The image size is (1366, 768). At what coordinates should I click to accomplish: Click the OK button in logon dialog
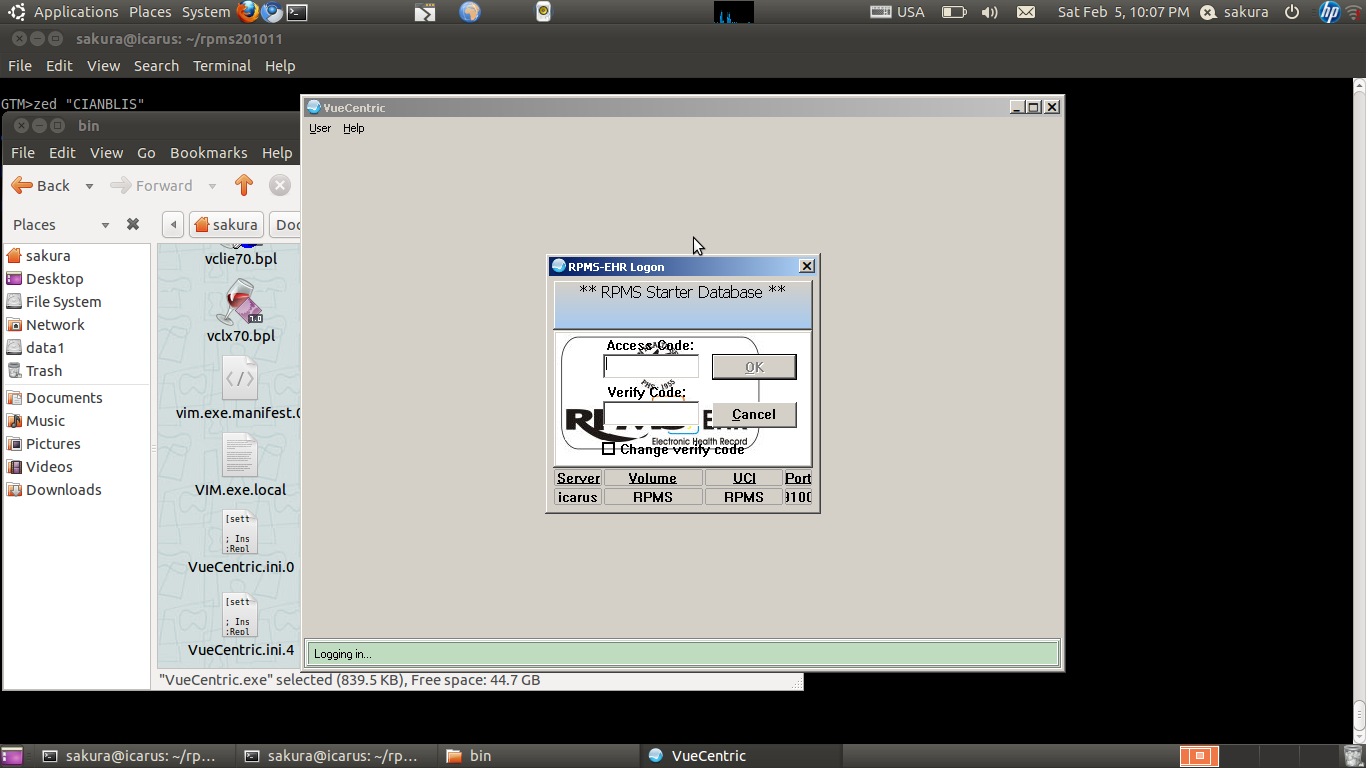coord(754,367)
